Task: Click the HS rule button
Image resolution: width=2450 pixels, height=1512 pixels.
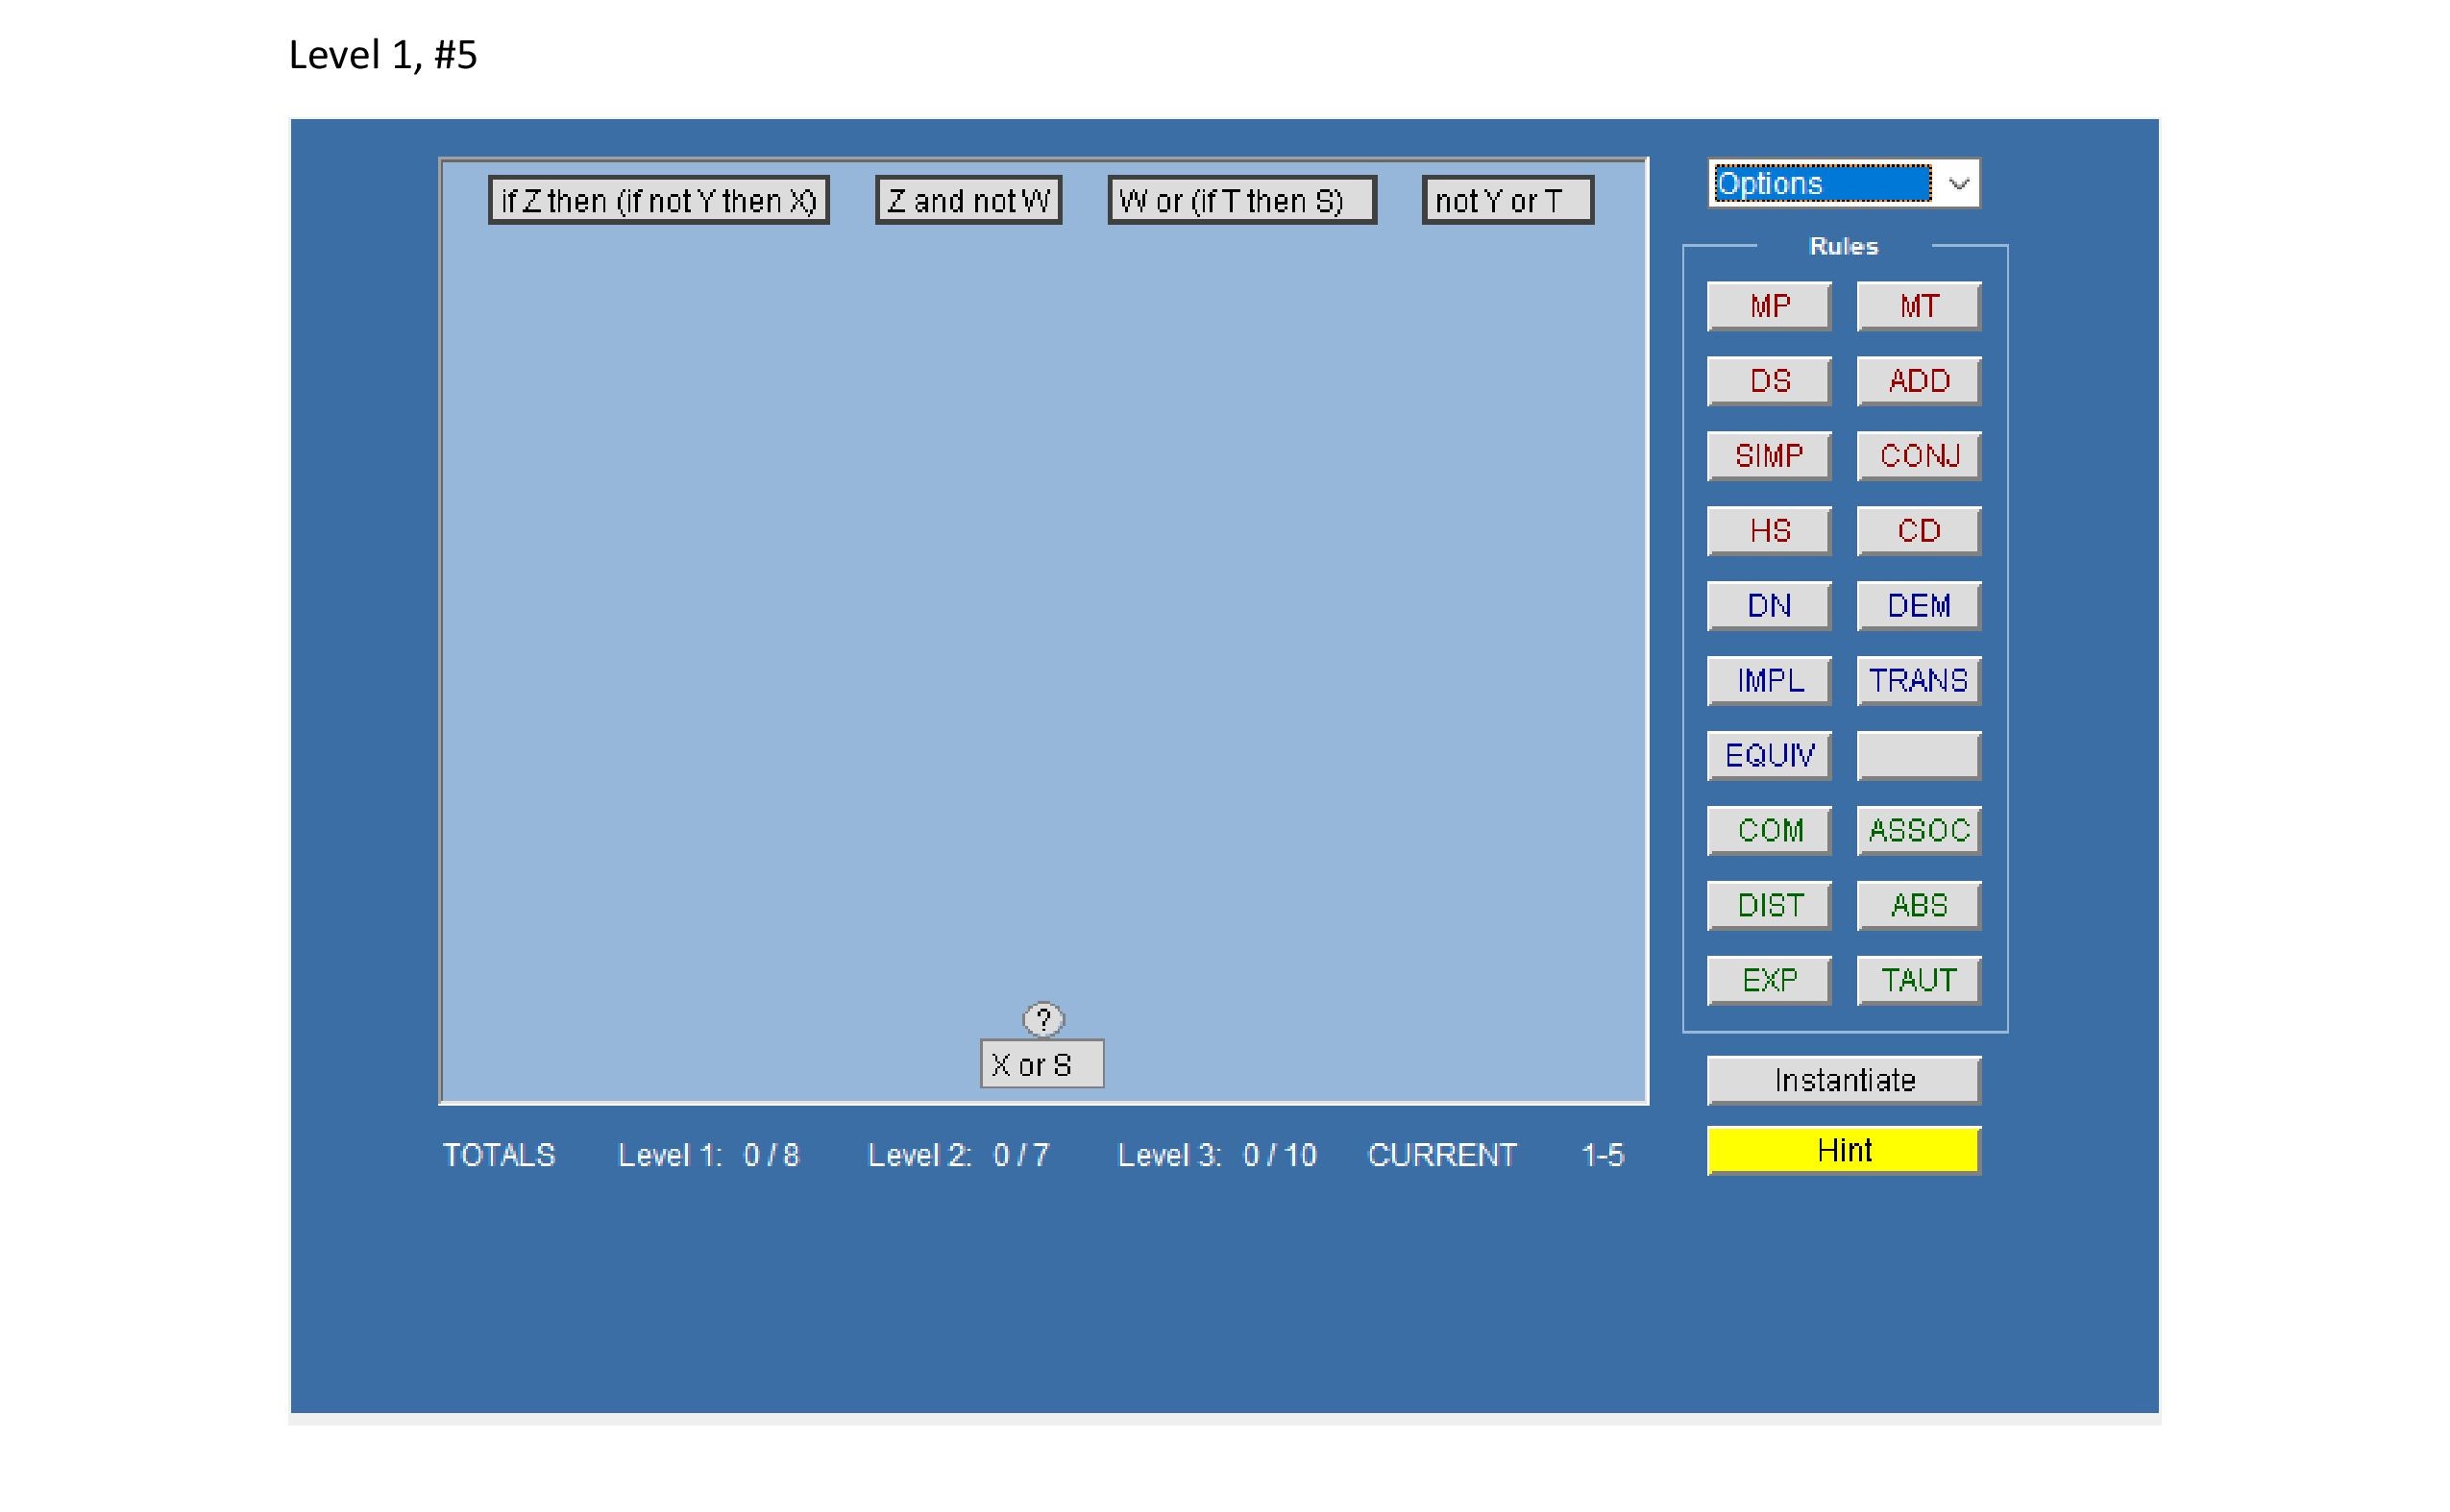Action: 1768,531
